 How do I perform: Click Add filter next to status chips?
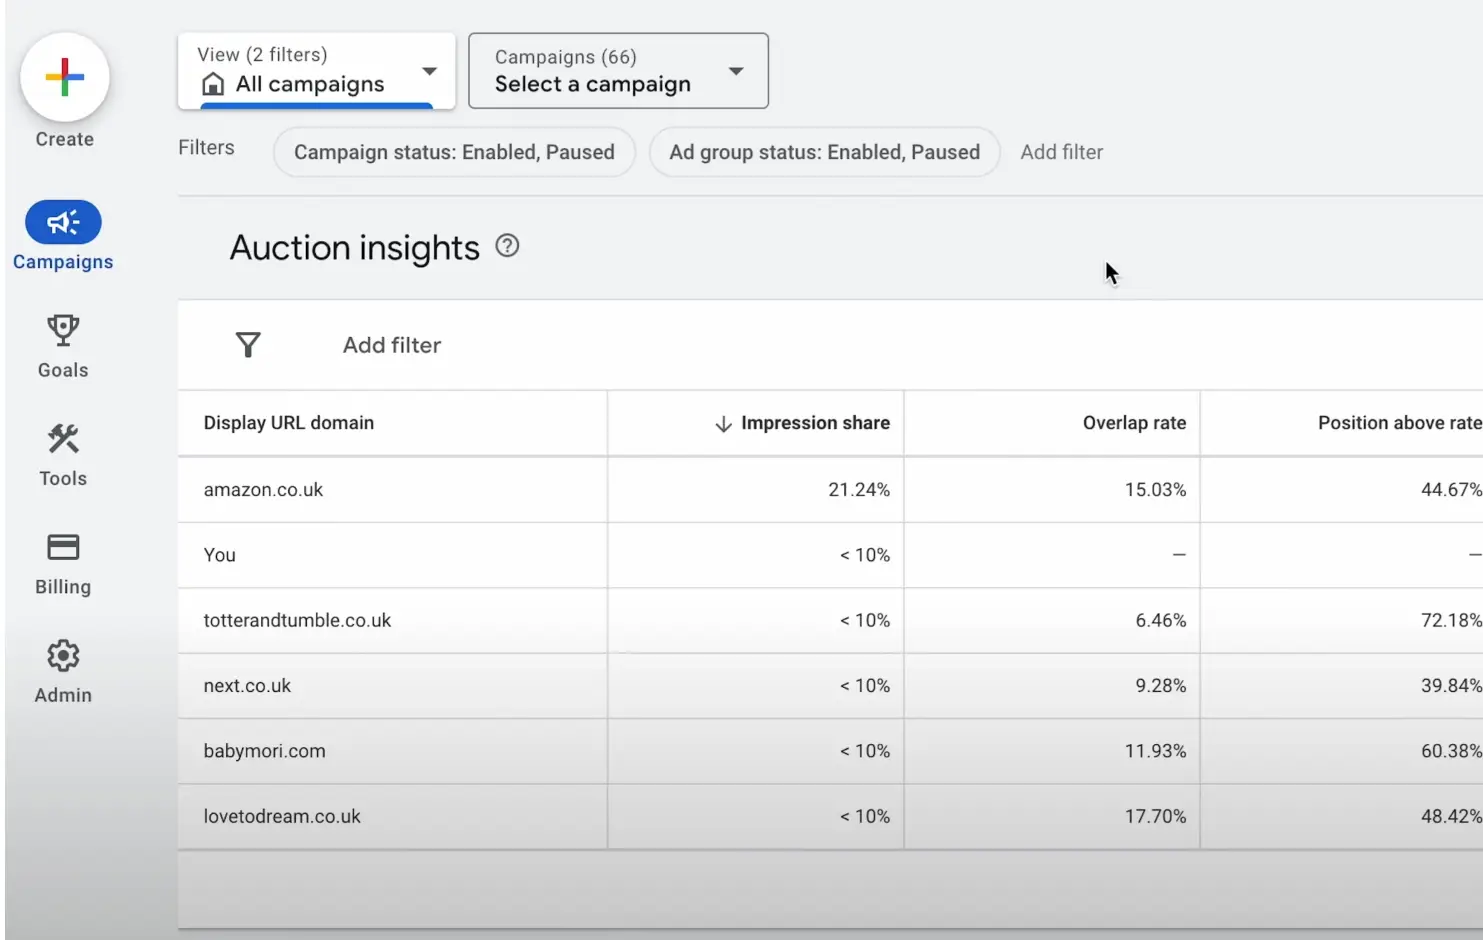click(1061, 152)
